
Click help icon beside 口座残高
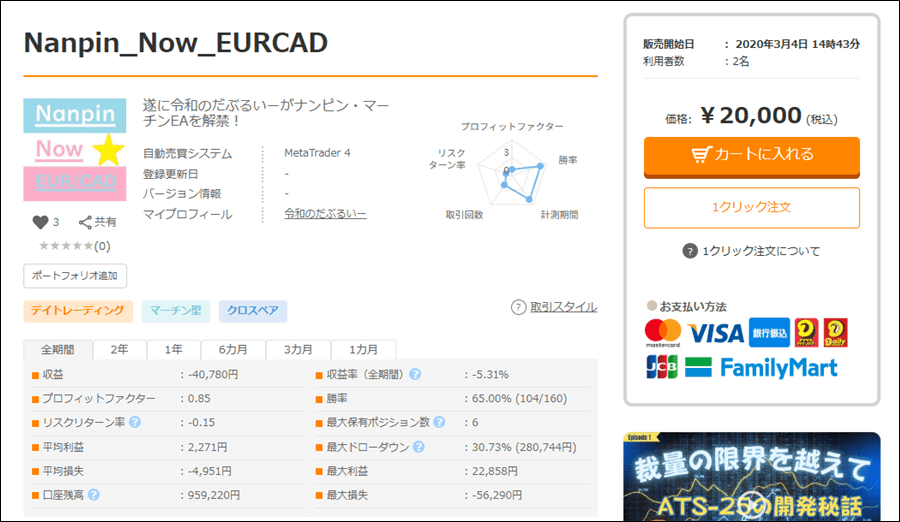pyautogui.click(x=94, y=494)
